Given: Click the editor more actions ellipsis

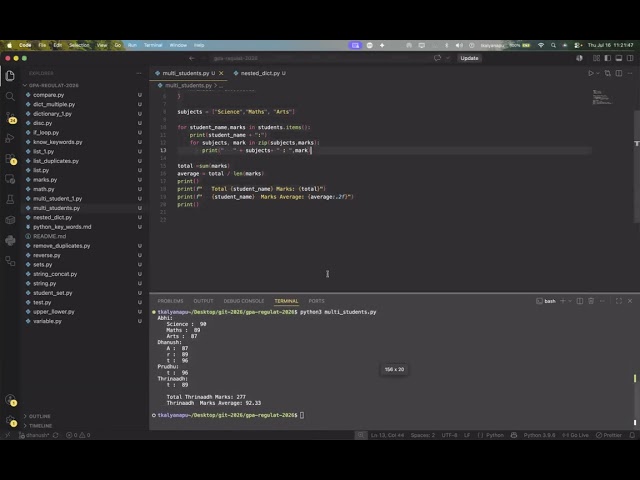Looking at the screenshot, I should (630, 73).
